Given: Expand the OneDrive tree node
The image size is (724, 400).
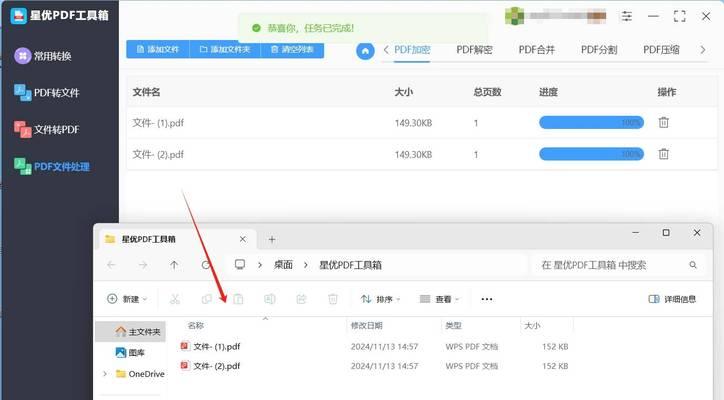Looking at the screenshot, I should coord(105,374).
